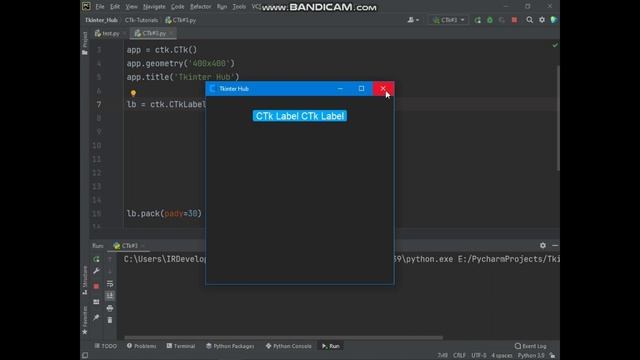Open the Edit menu
640x360 pixels.
[115, 7]
